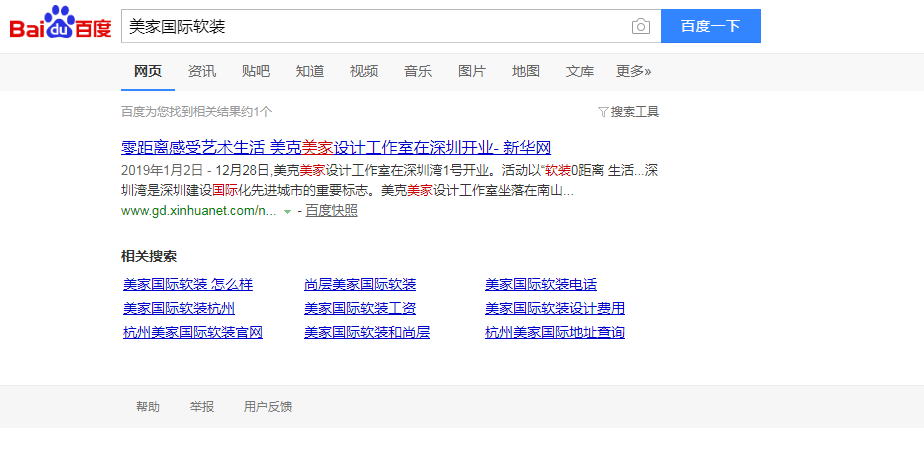This screenshot has height=466, width=924.
Task: Select related search 美家国际软装杭州
Action: click(179, 308)
